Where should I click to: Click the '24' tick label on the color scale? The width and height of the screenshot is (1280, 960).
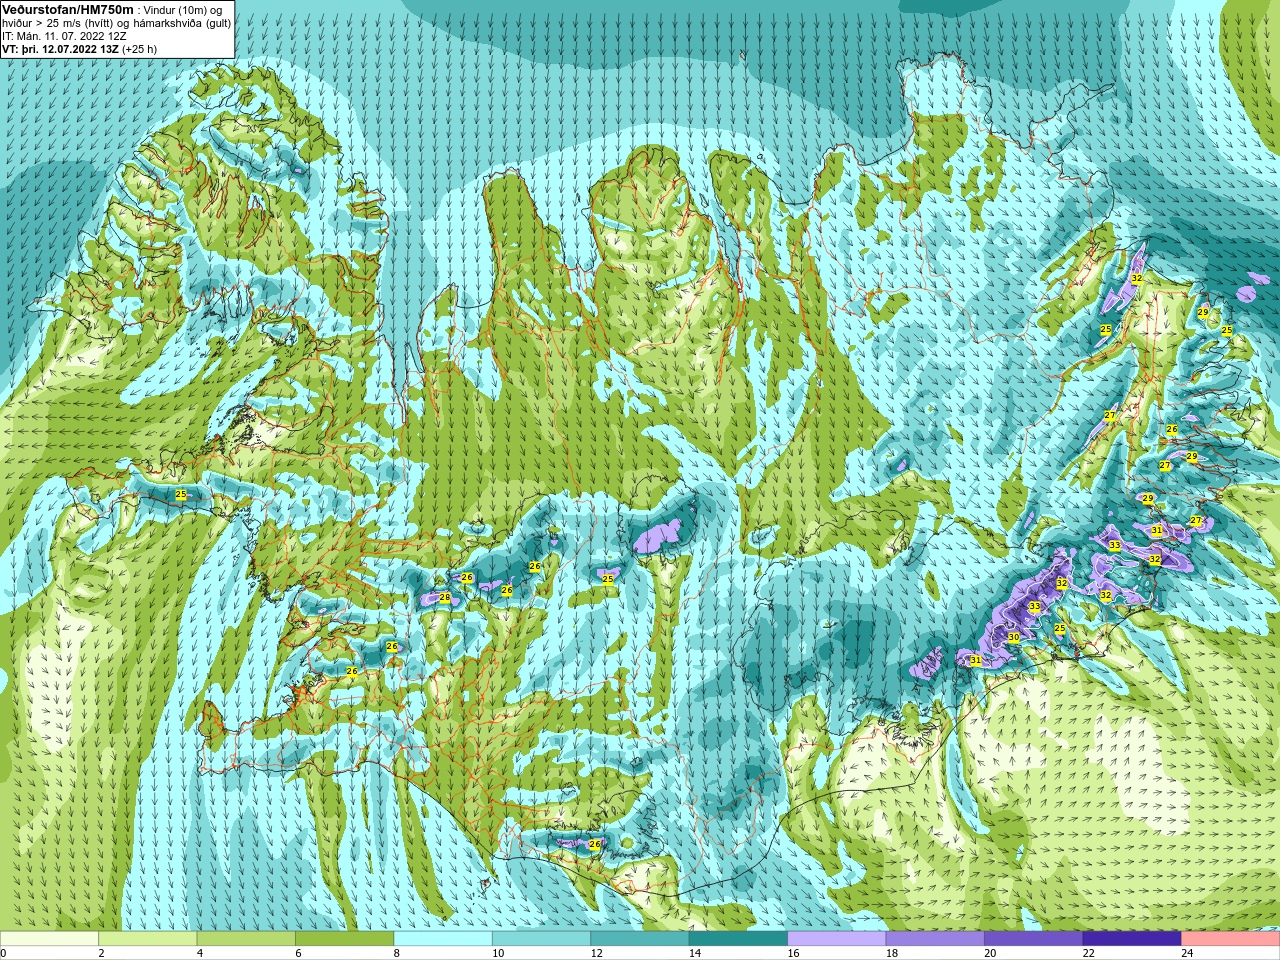tap(1187, 953)
